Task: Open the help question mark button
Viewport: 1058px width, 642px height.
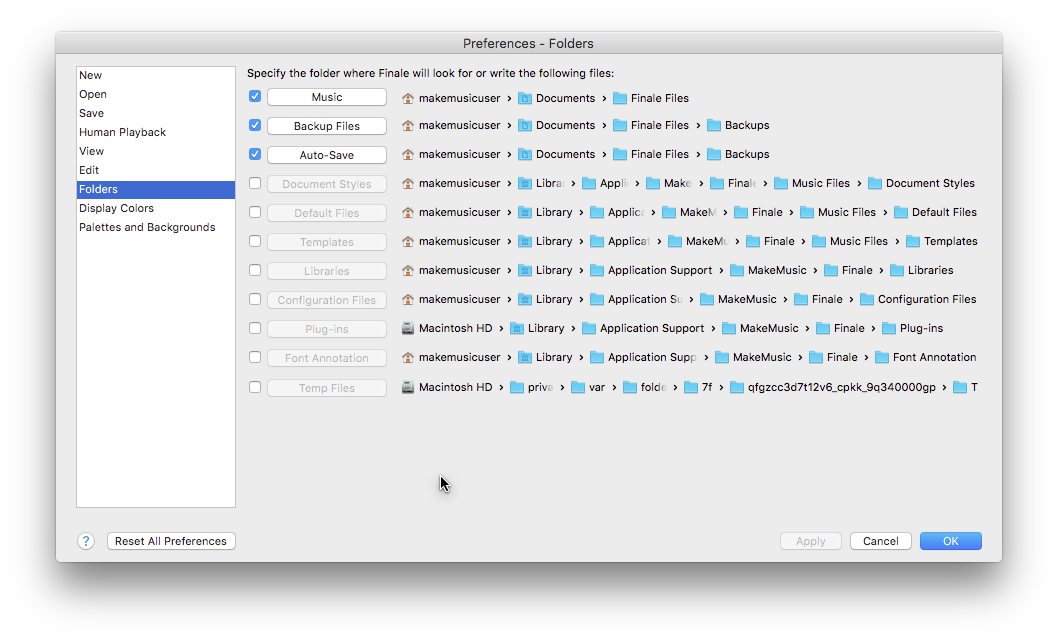Action: (x=85, y=541)
